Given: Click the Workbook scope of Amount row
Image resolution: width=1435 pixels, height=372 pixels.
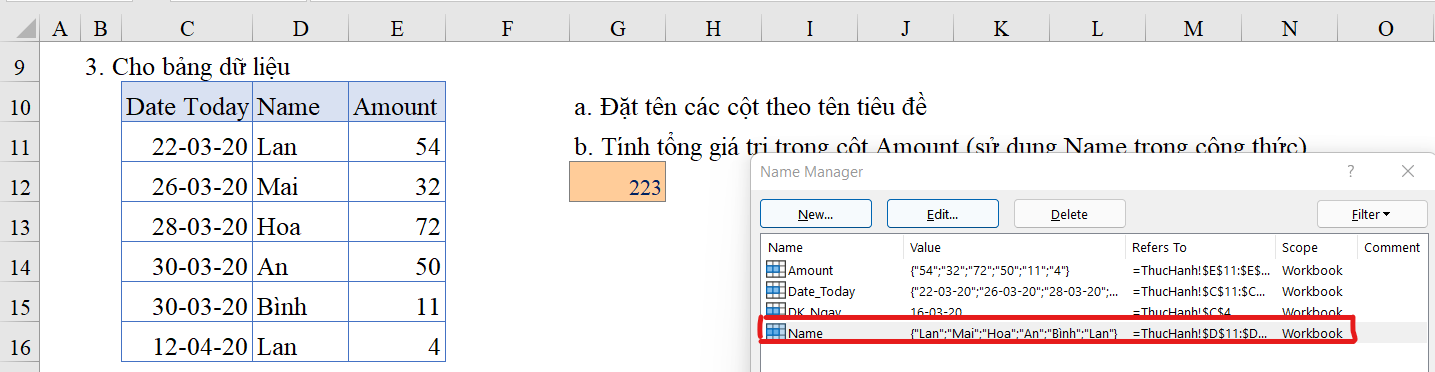Looking at the screenshot, I should [1312, 270].
